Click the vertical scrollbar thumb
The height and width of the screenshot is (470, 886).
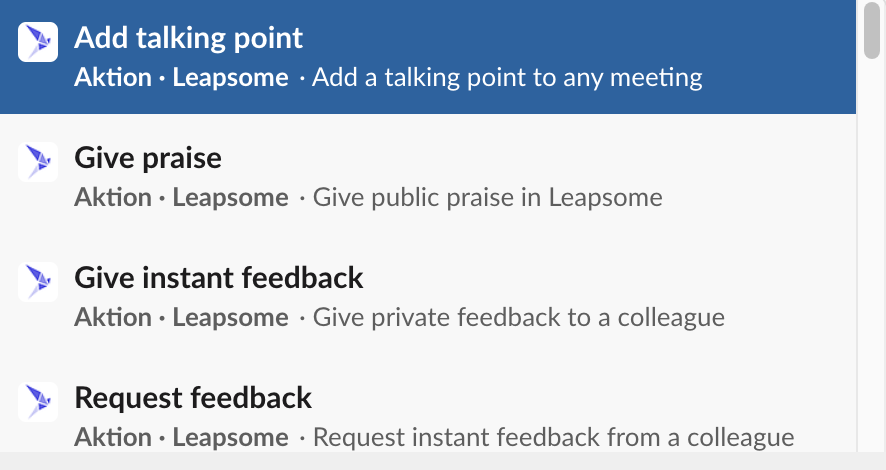[871, 30]
